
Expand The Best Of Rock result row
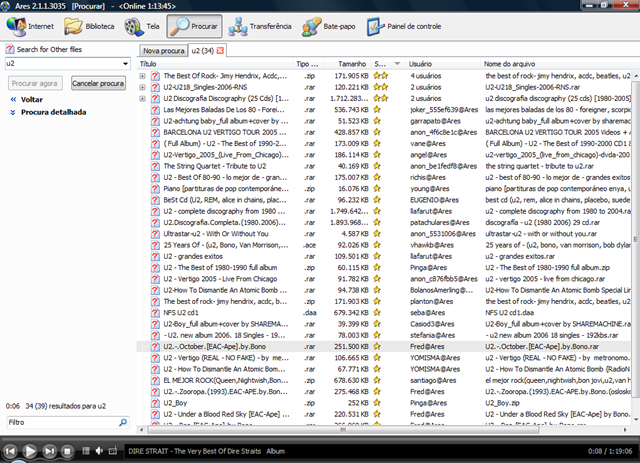(144, 75)
